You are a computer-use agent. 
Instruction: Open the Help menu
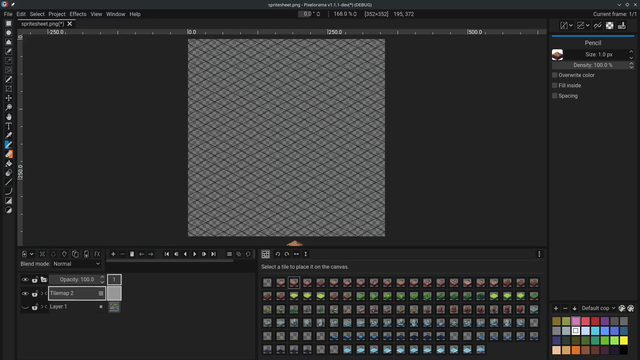[135, 14]
